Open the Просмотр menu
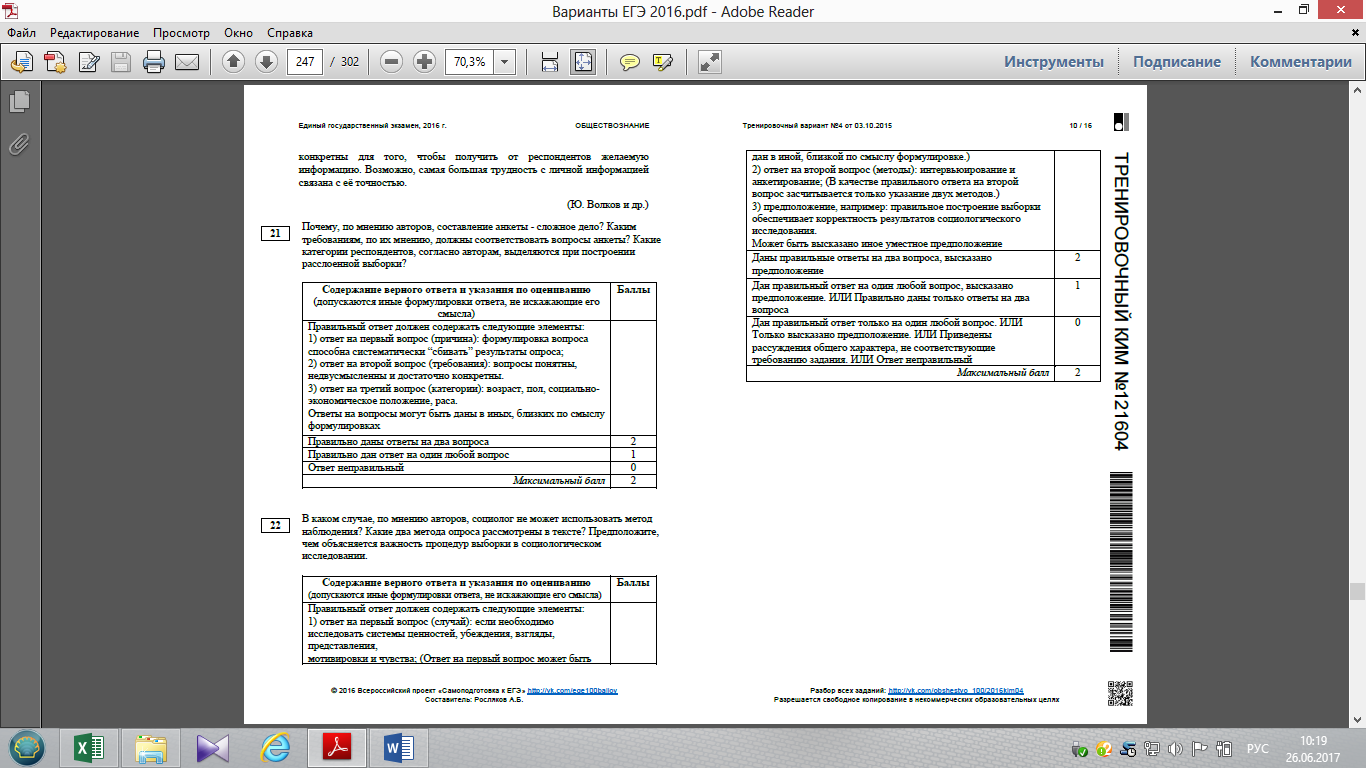Screen dimensions: 1366x768 [181, 33]
